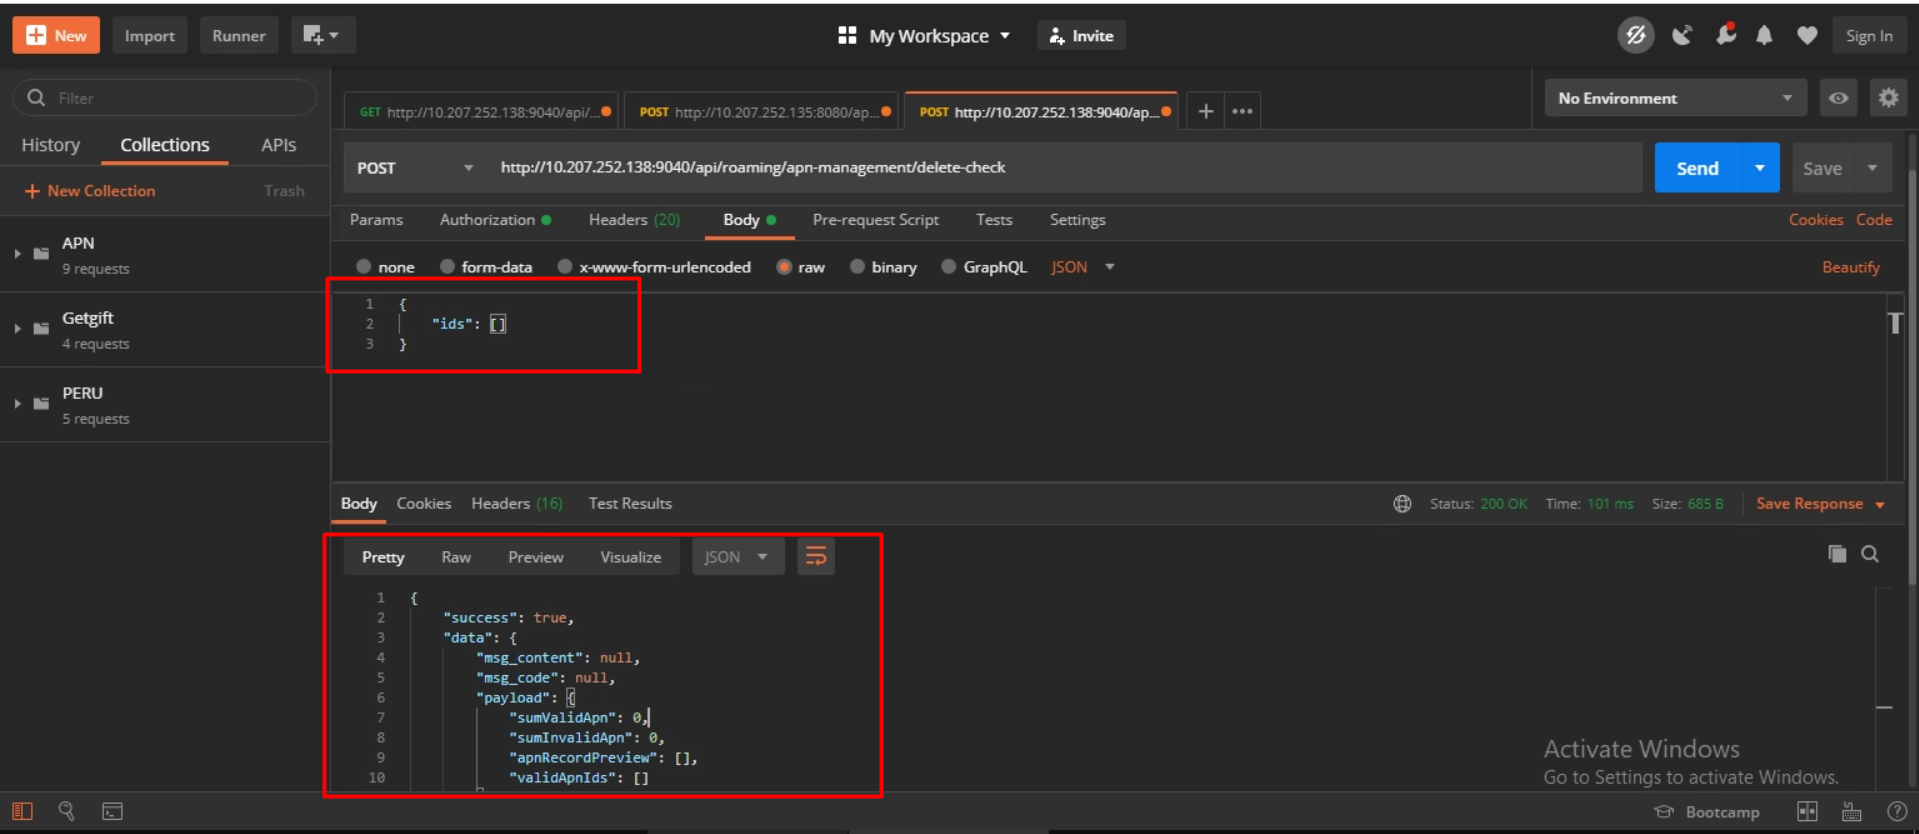Copy response body with clipboard icon

coord(1837,554)
